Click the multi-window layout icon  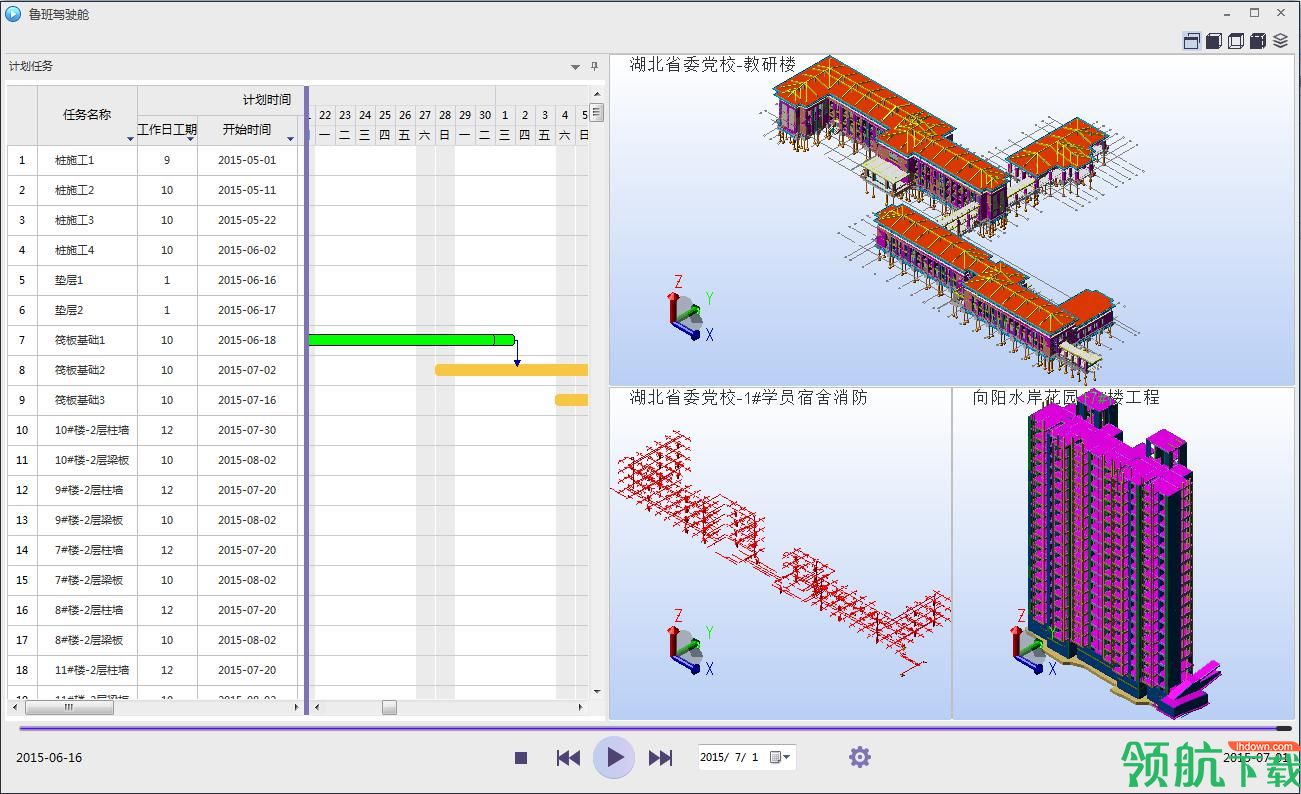click(1191, 41)
